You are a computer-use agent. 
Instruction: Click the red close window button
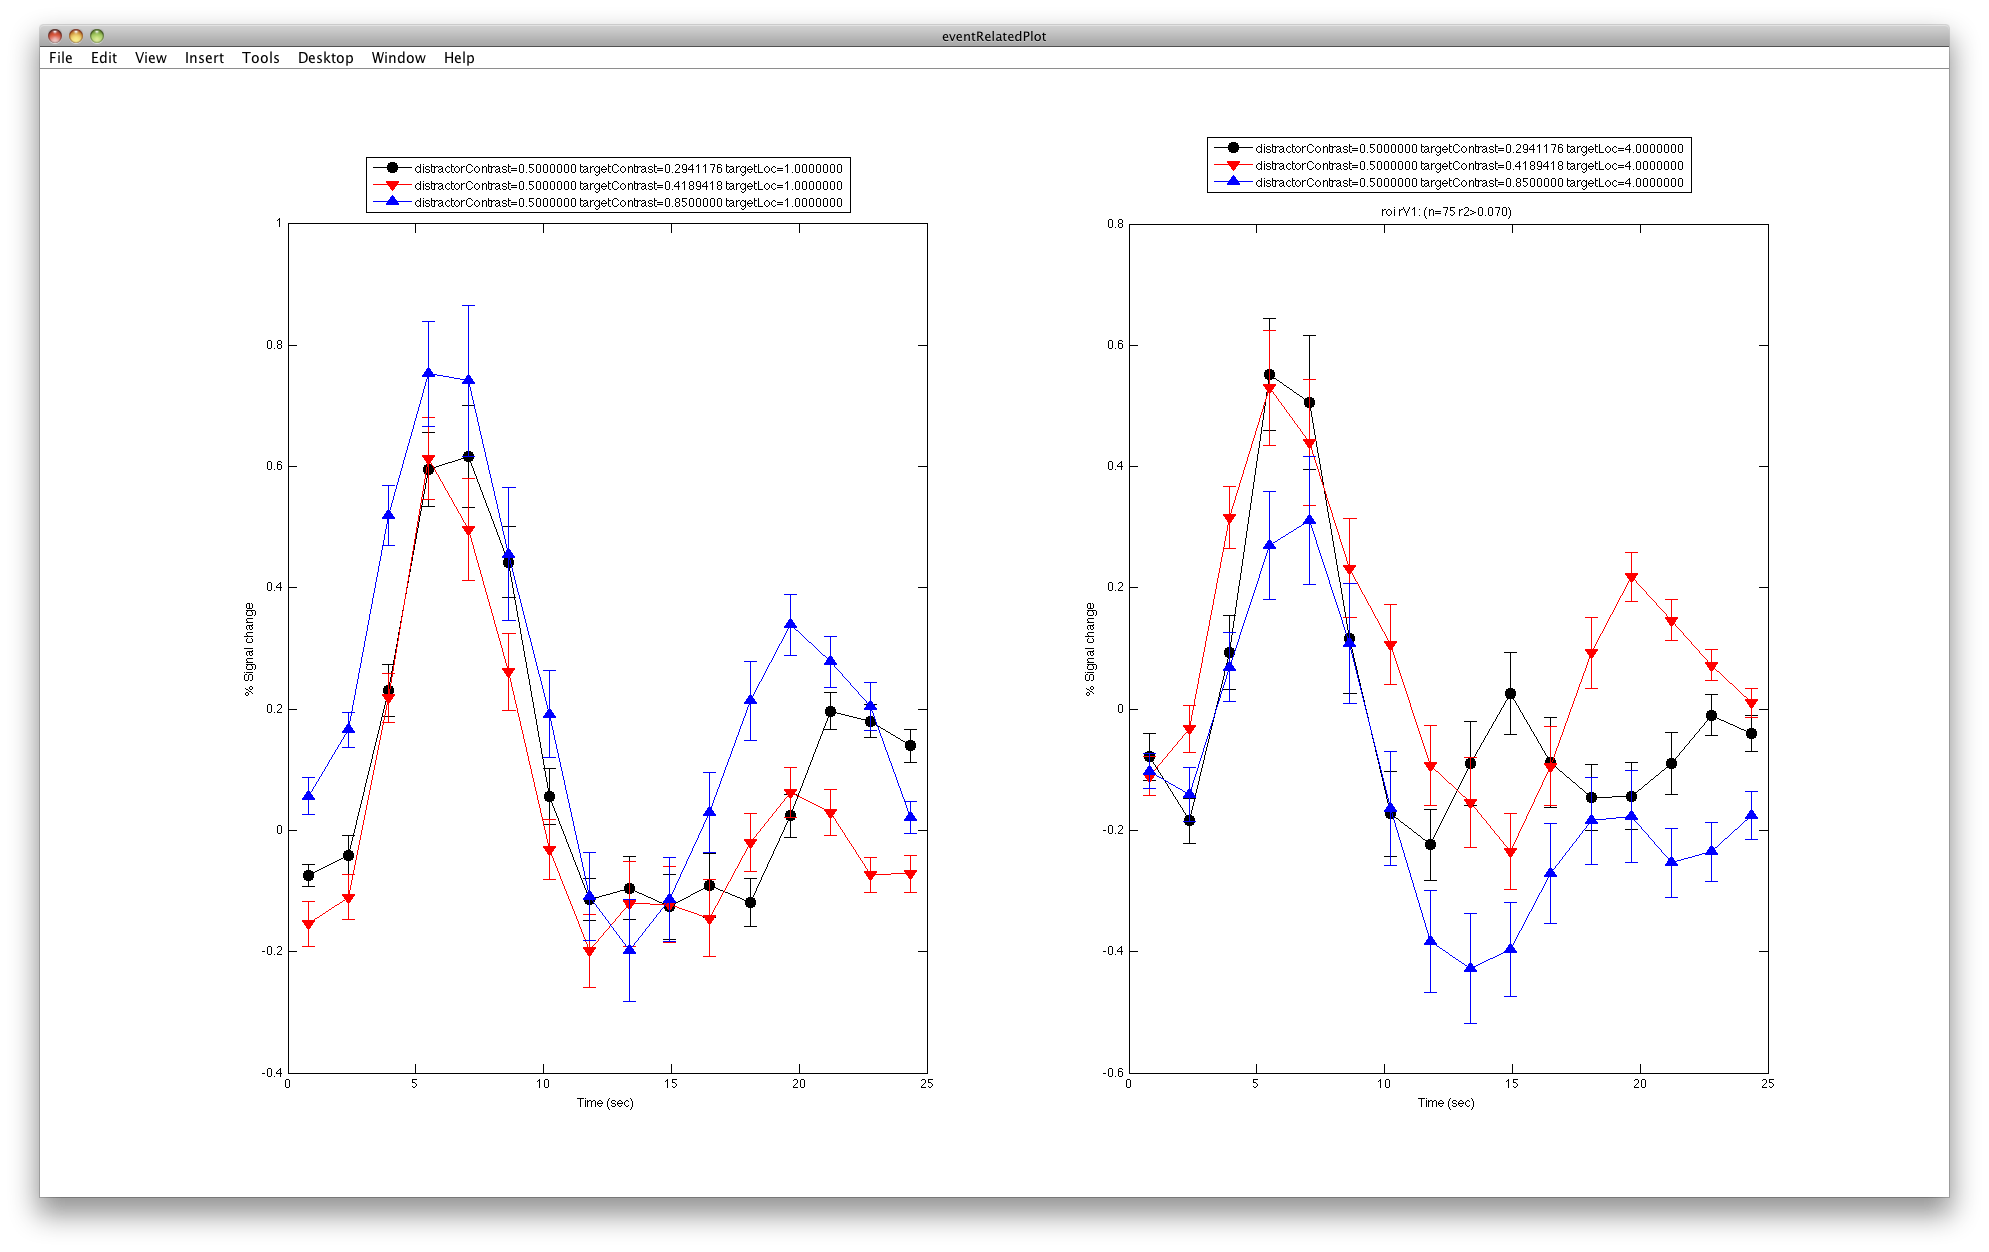(55, 36)
